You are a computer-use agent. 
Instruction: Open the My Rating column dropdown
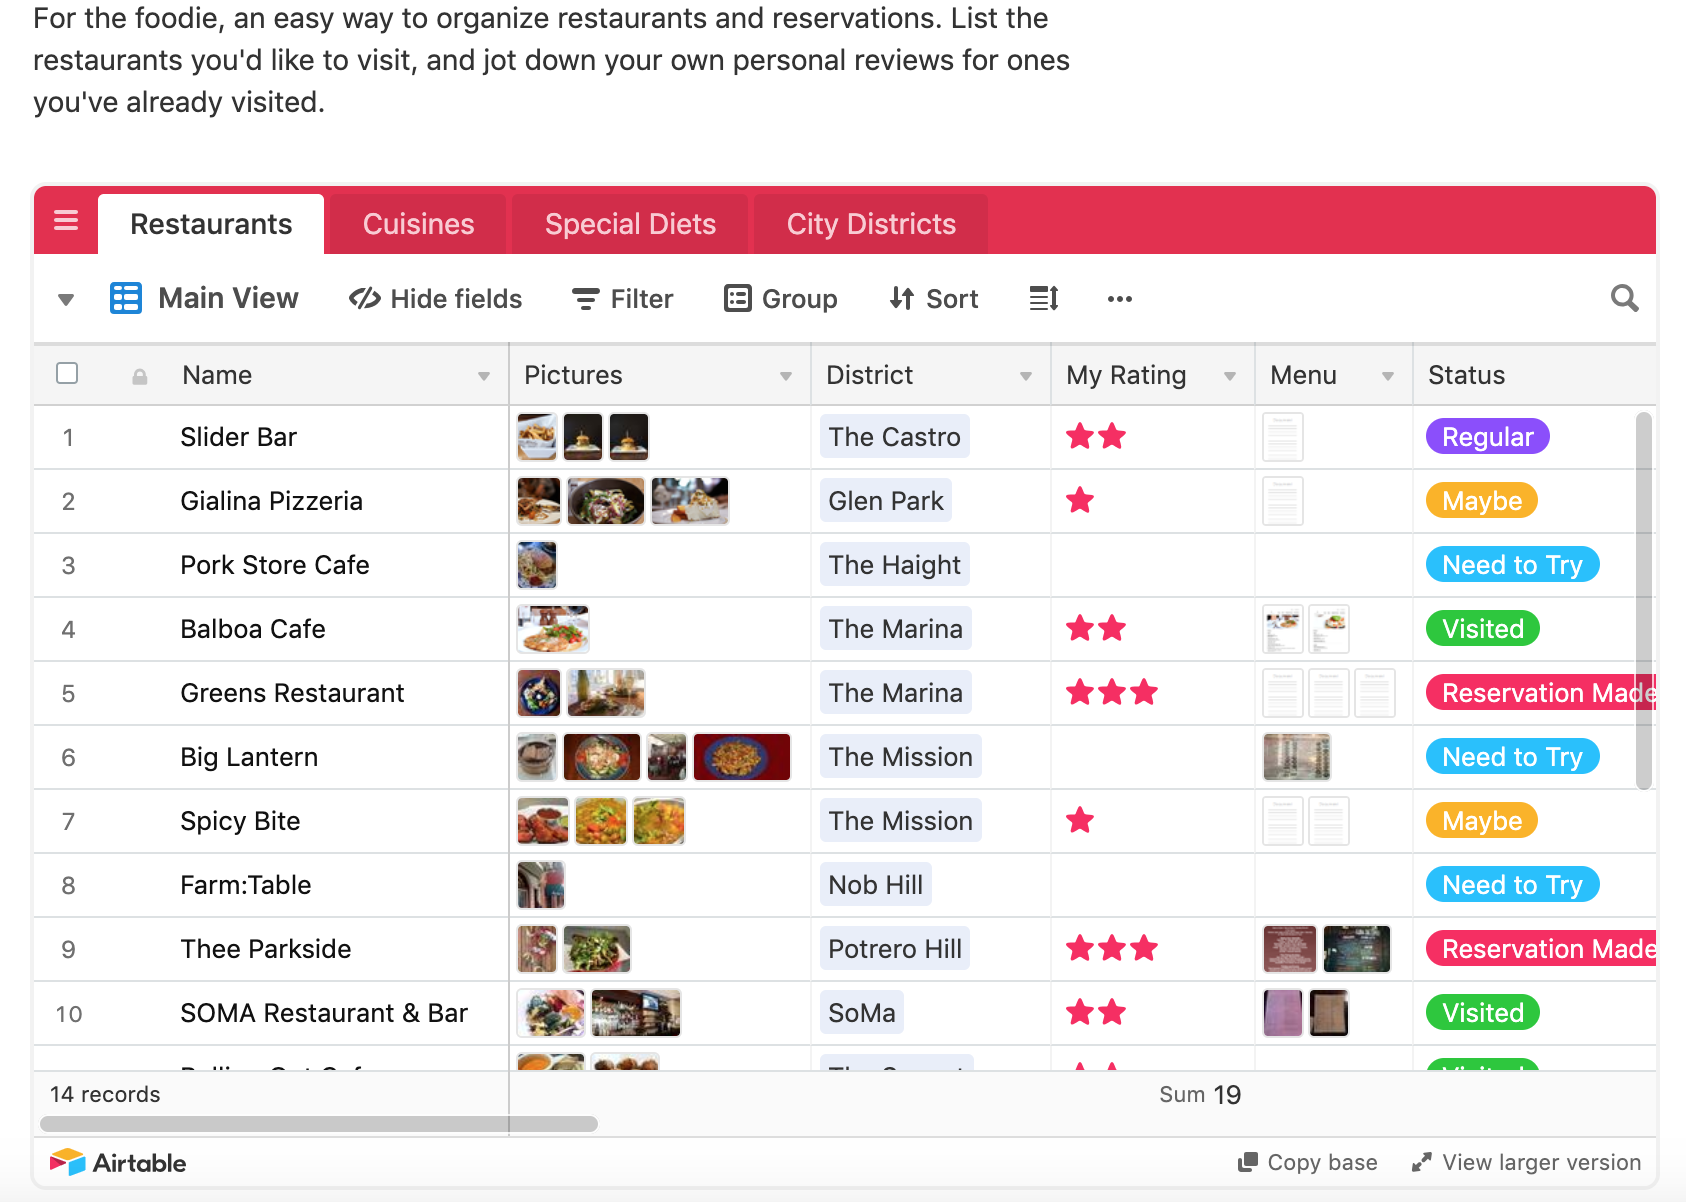coord(1230,376)
